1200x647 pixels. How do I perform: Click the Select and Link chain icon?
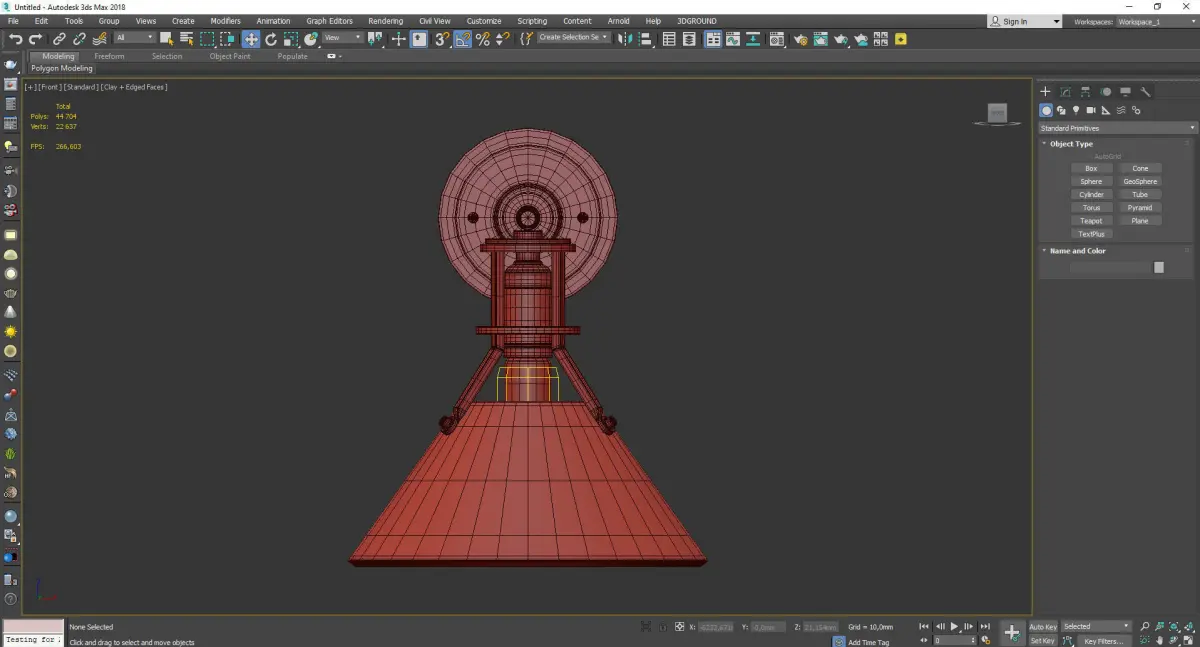pyautogui.click(x=60, y=39)
